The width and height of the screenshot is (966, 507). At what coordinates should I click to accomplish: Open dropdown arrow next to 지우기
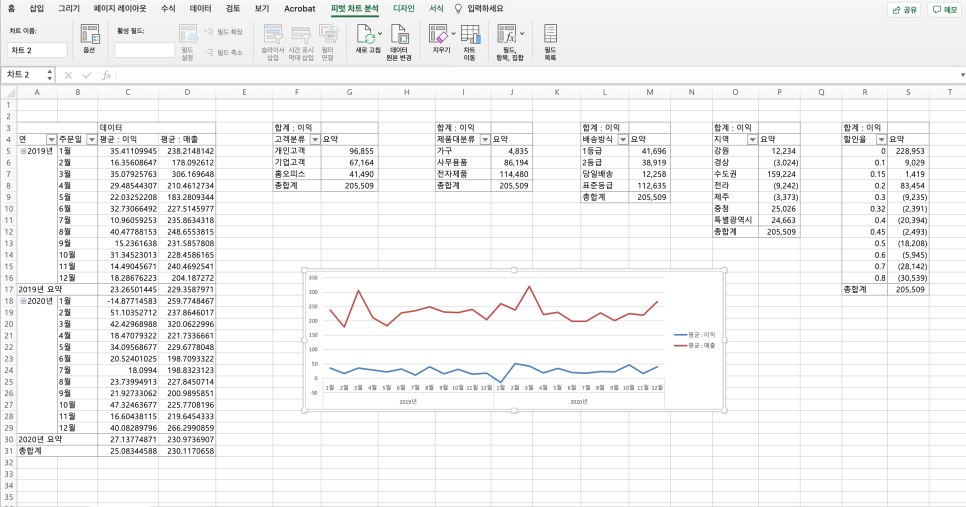453,34
